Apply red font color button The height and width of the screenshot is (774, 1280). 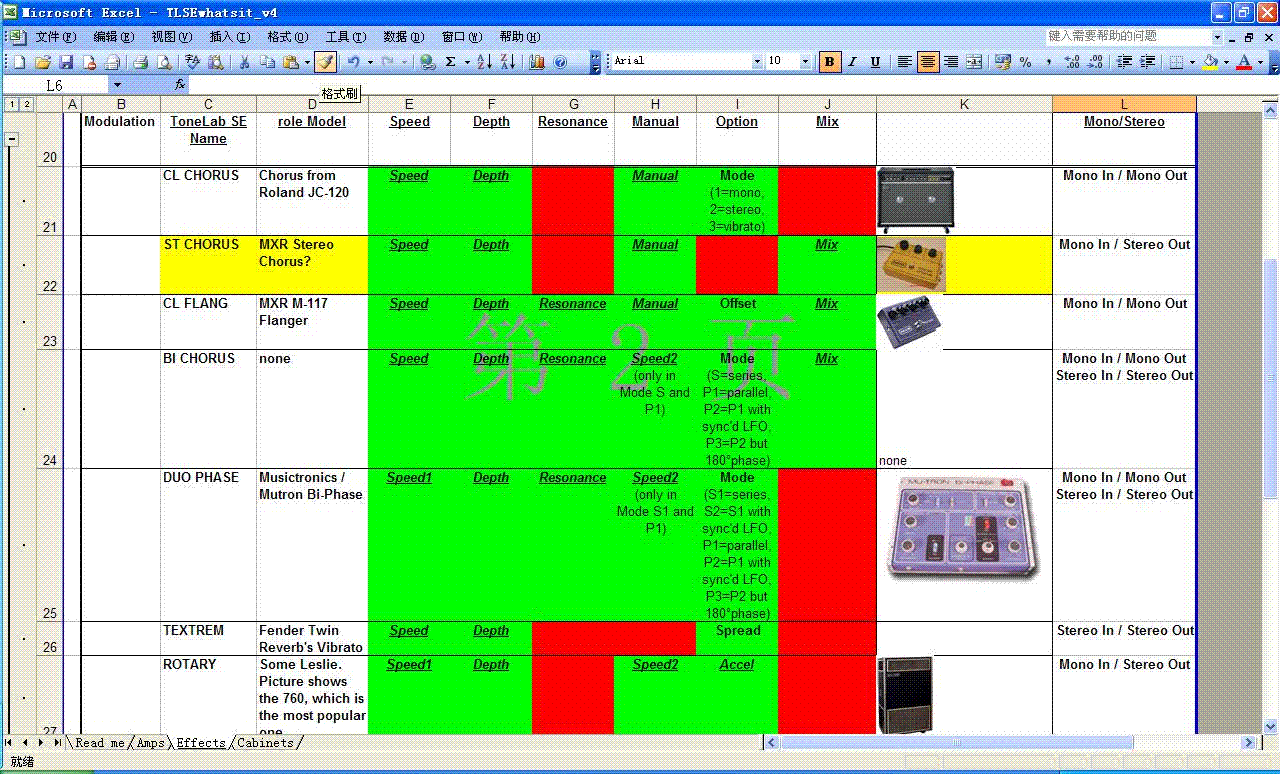pos(1244,62)
